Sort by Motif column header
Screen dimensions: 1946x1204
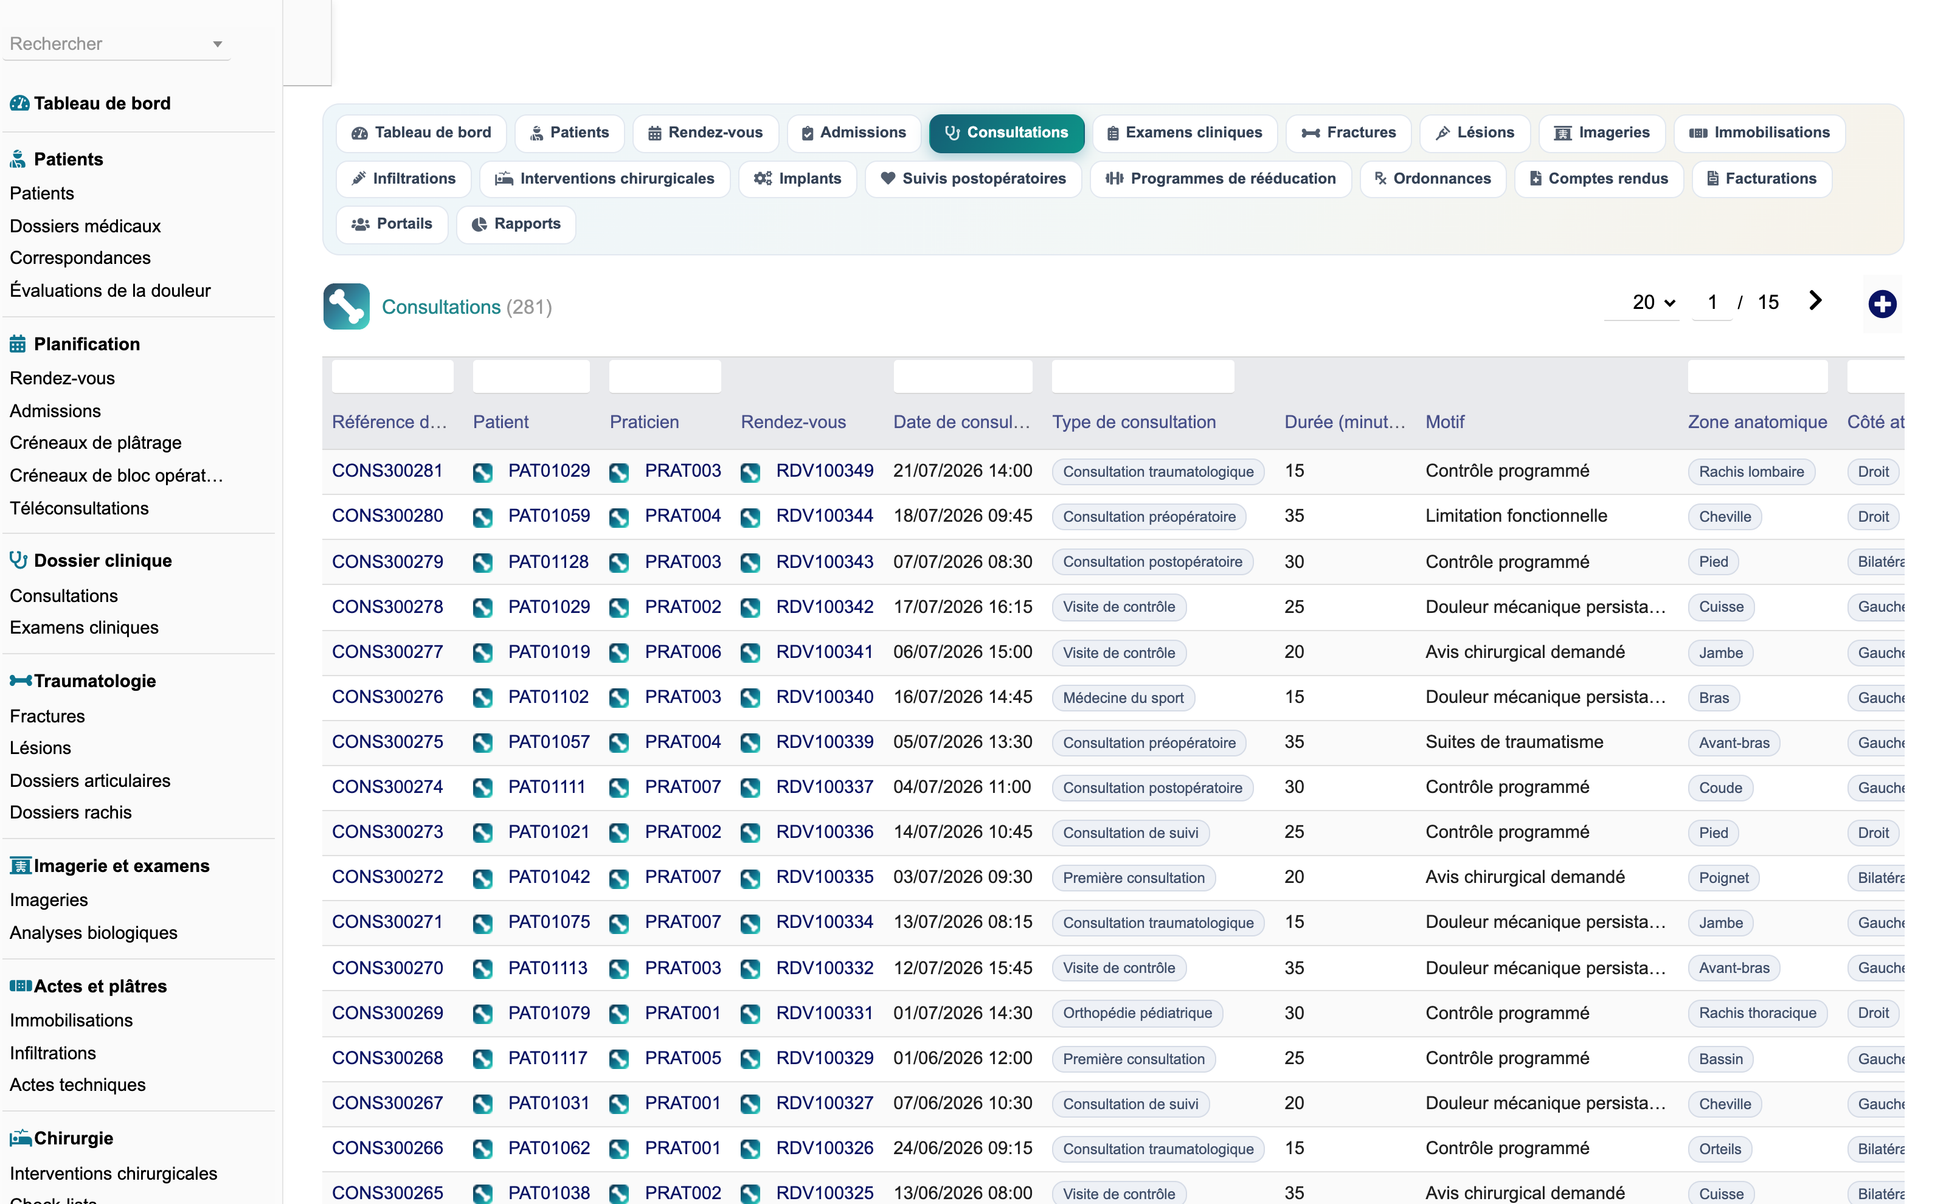pos(1445,422)
